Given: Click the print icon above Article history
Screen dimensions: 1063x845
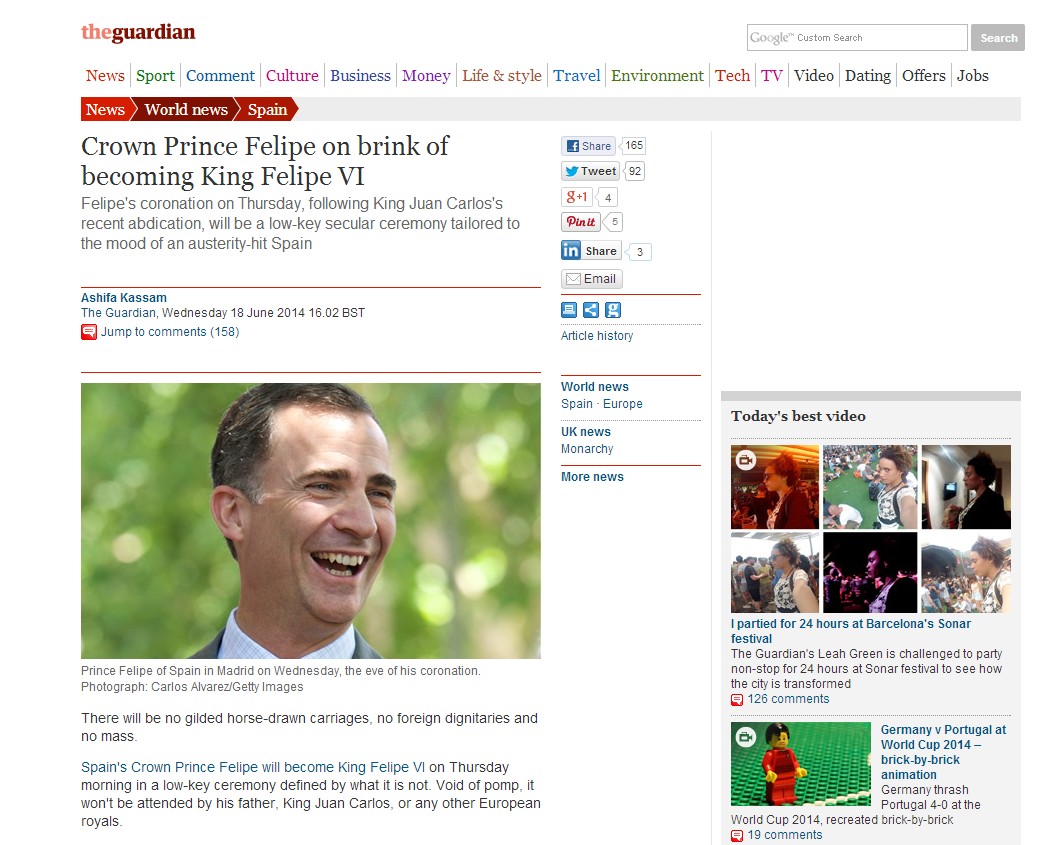Looking at the screenshot, I should (x=569, y=310).
